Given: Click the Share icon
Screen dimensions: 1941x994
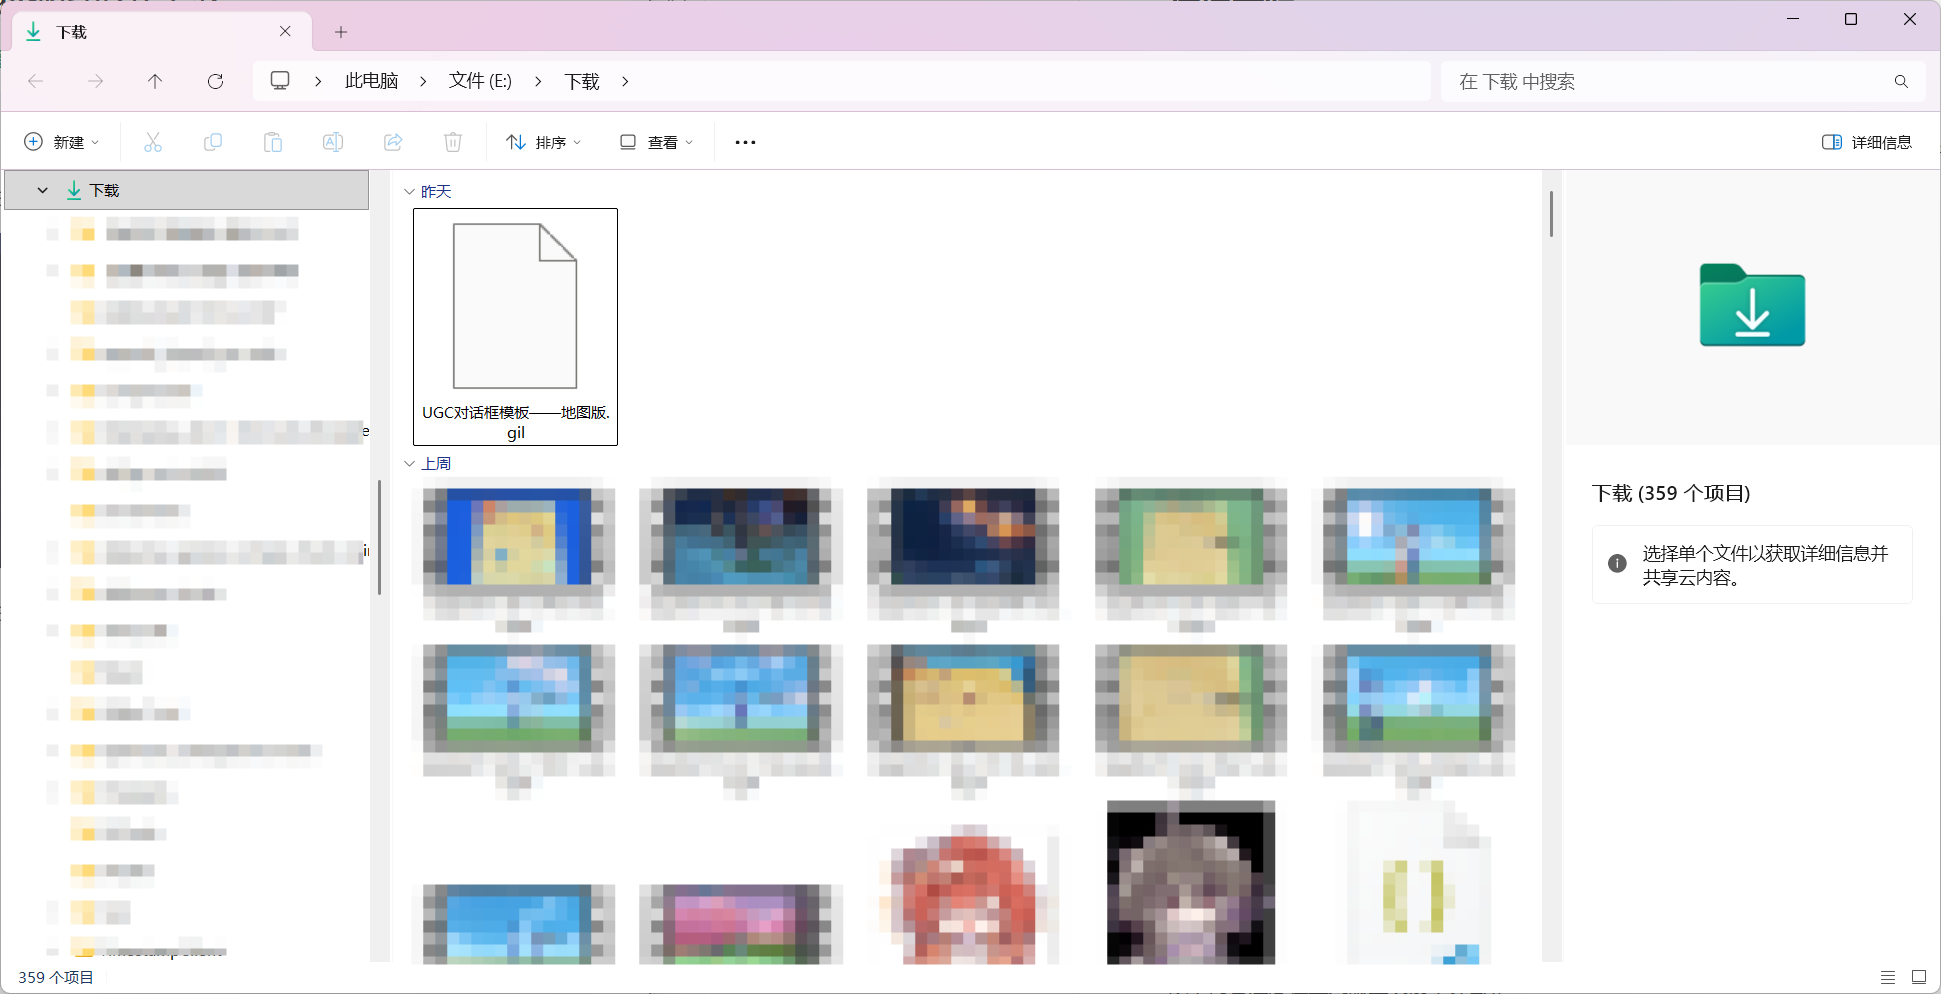Looking at the screenshot, I should [x=393, y=142].
